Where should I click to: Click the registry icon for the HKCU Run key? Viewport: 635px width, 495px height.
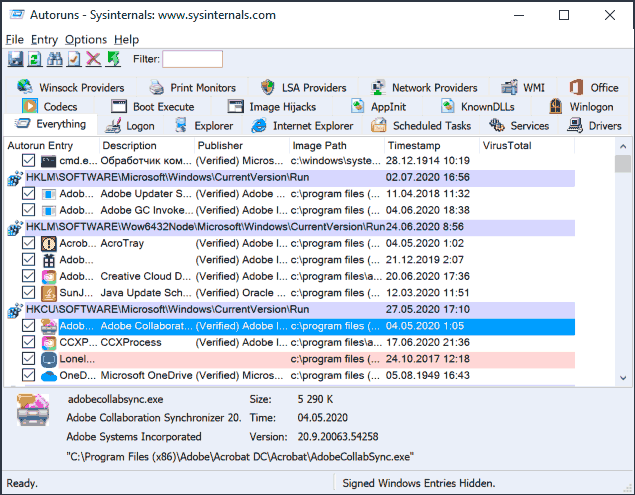[x=15, y=310]
